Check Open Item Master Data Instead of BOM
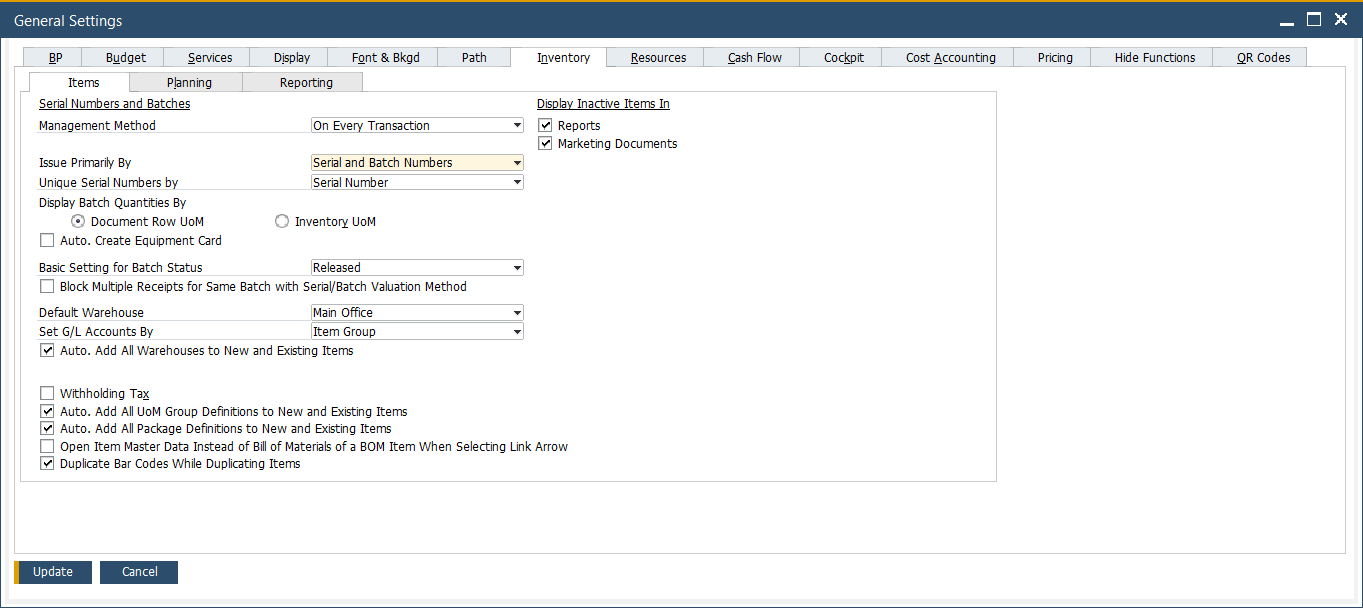 [x=47, y=446]
